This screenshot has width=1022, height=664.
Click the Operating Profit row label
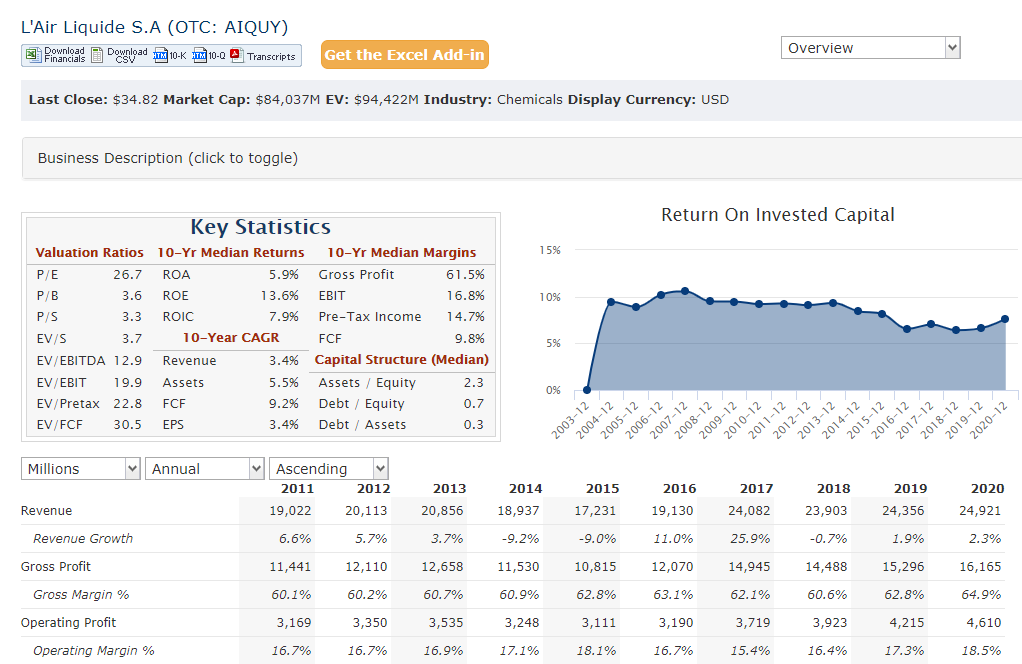click(x=68, y=623)
